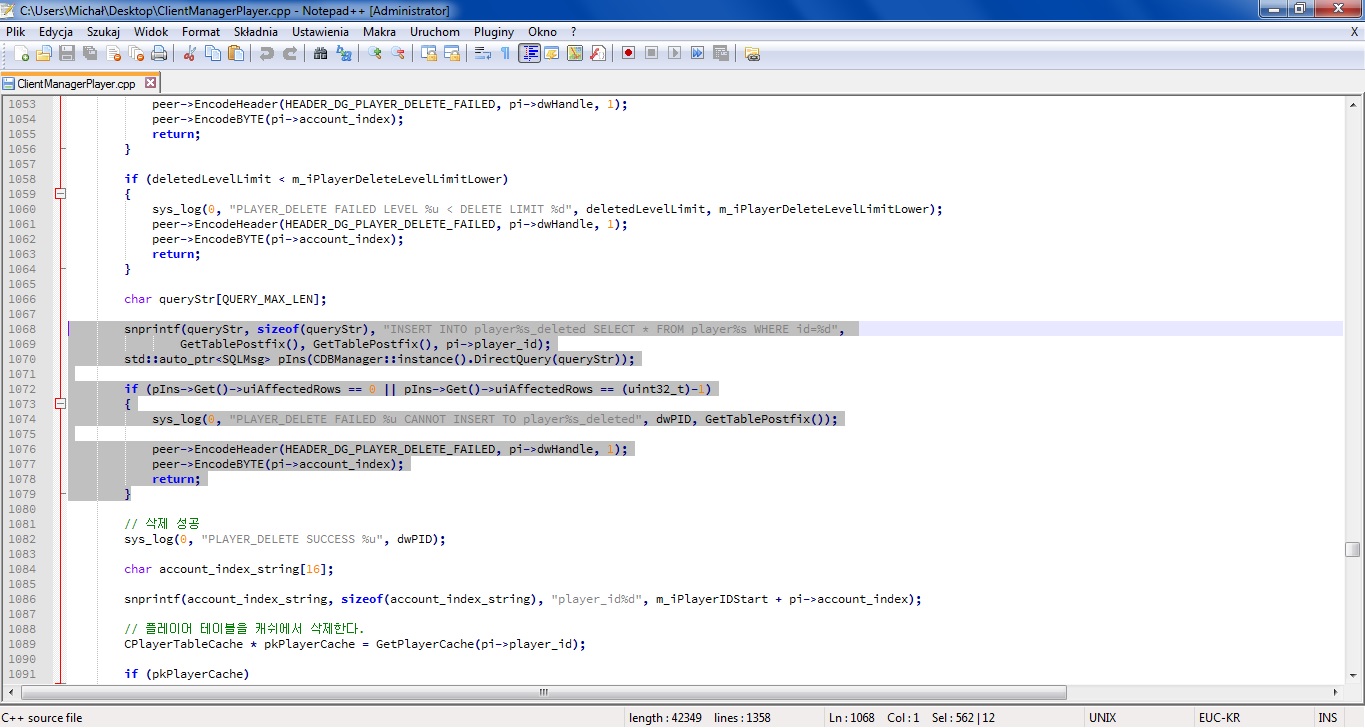
Task: Click the last toolbar plugin icon
Action: 752,53
